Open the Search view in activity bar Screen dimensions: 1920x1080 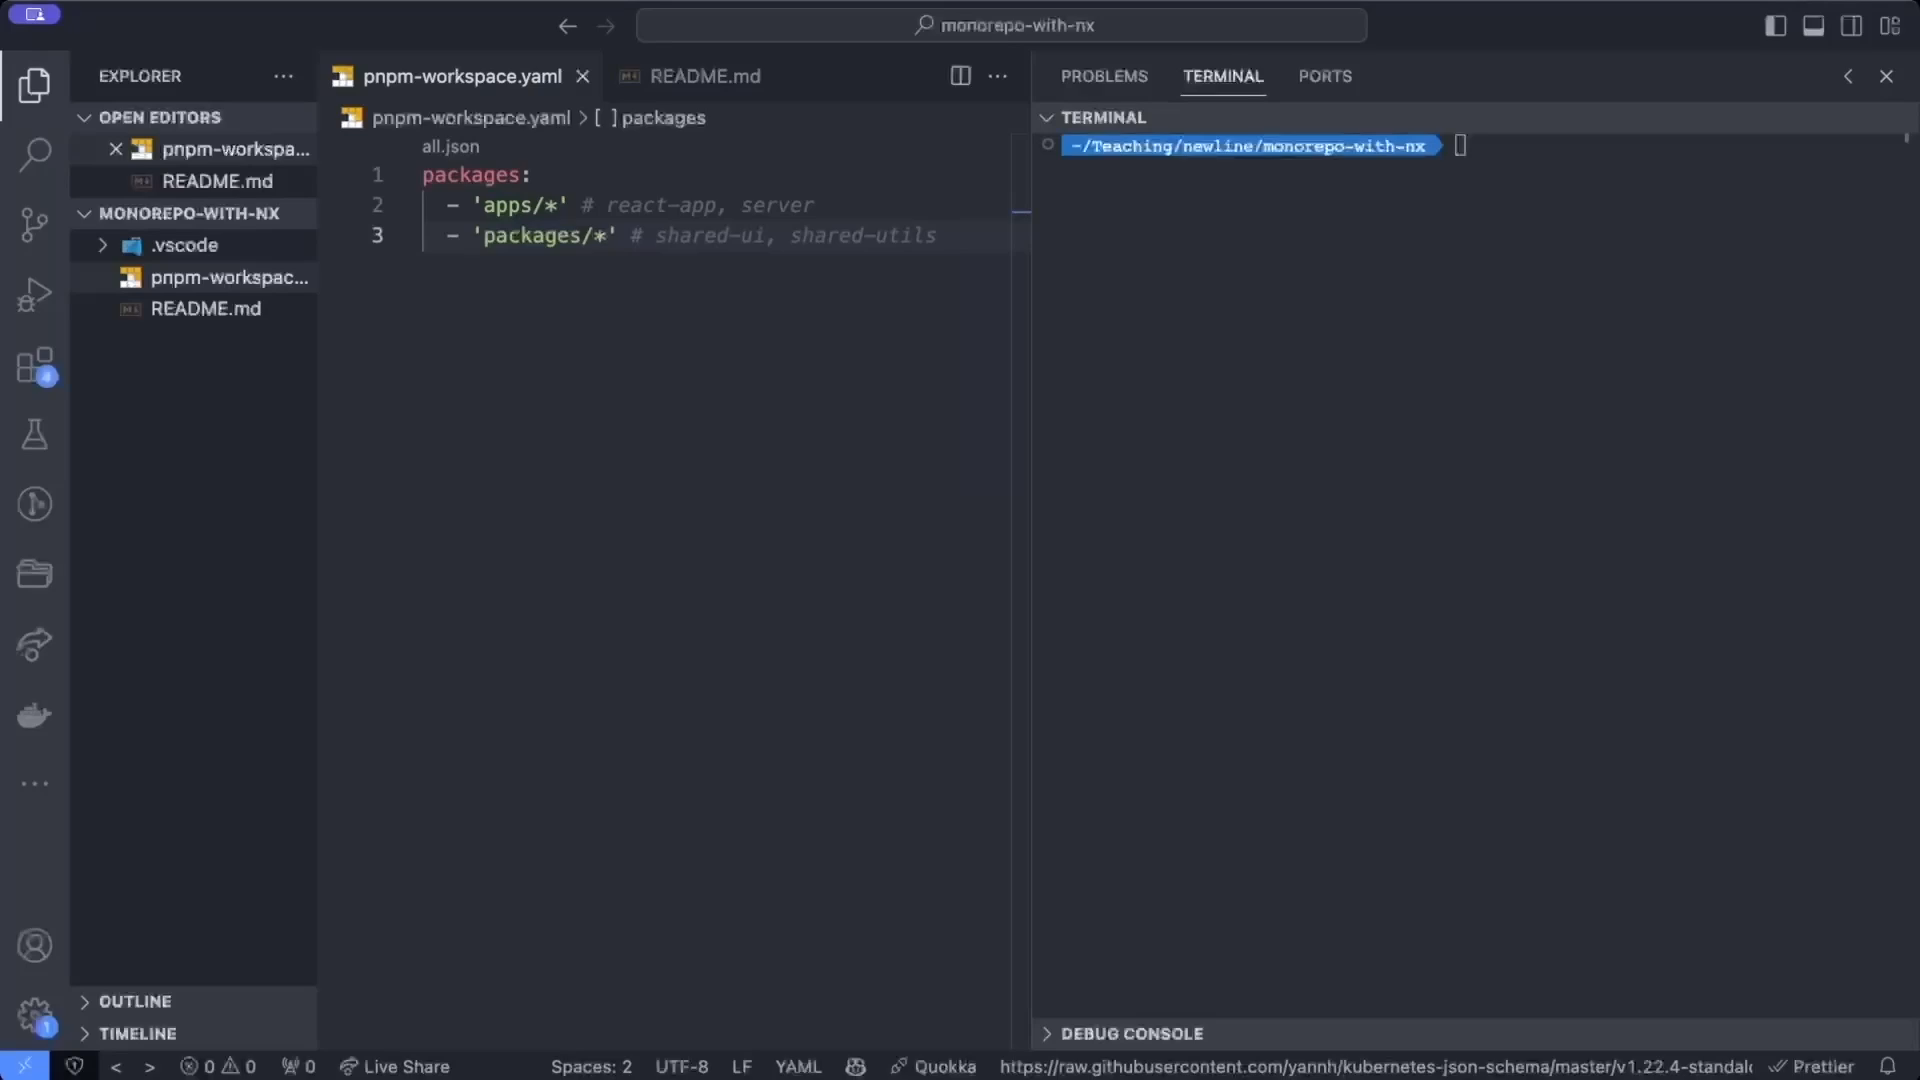point(35,155)
